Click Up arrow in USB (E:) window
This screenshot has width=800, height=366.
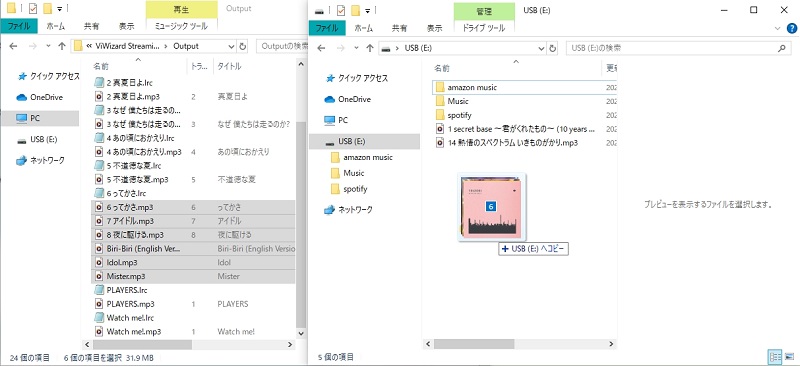click(369, 48)
